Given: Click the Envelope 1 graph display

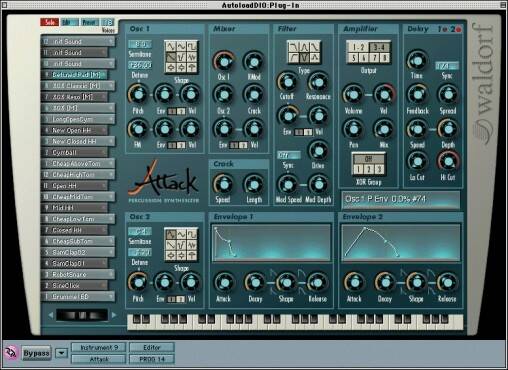Looking at the screenshot, I should click(x=271, y=242).
